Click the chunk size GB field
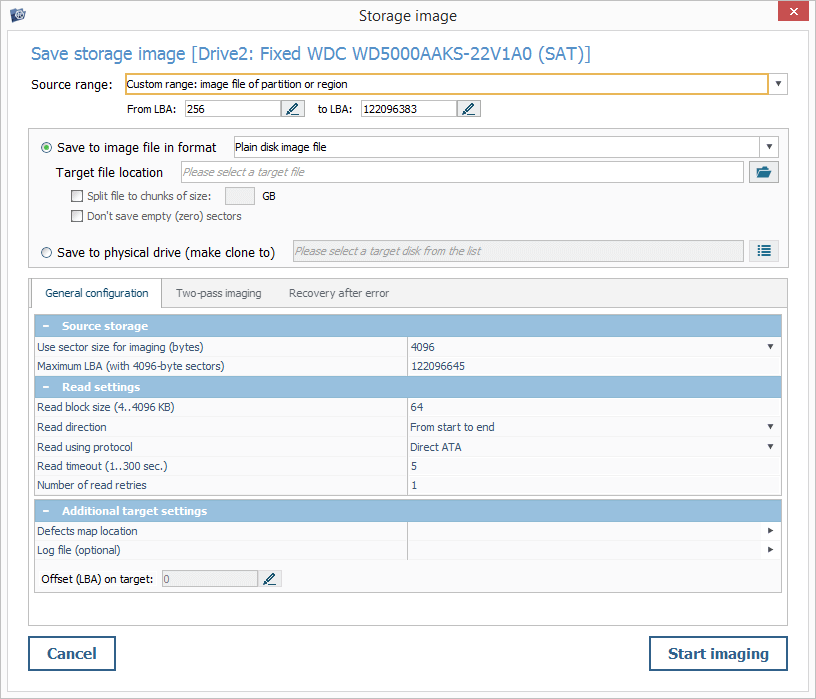Image resolution: width=816 pixels, height=699 pixels. [240, 196]
